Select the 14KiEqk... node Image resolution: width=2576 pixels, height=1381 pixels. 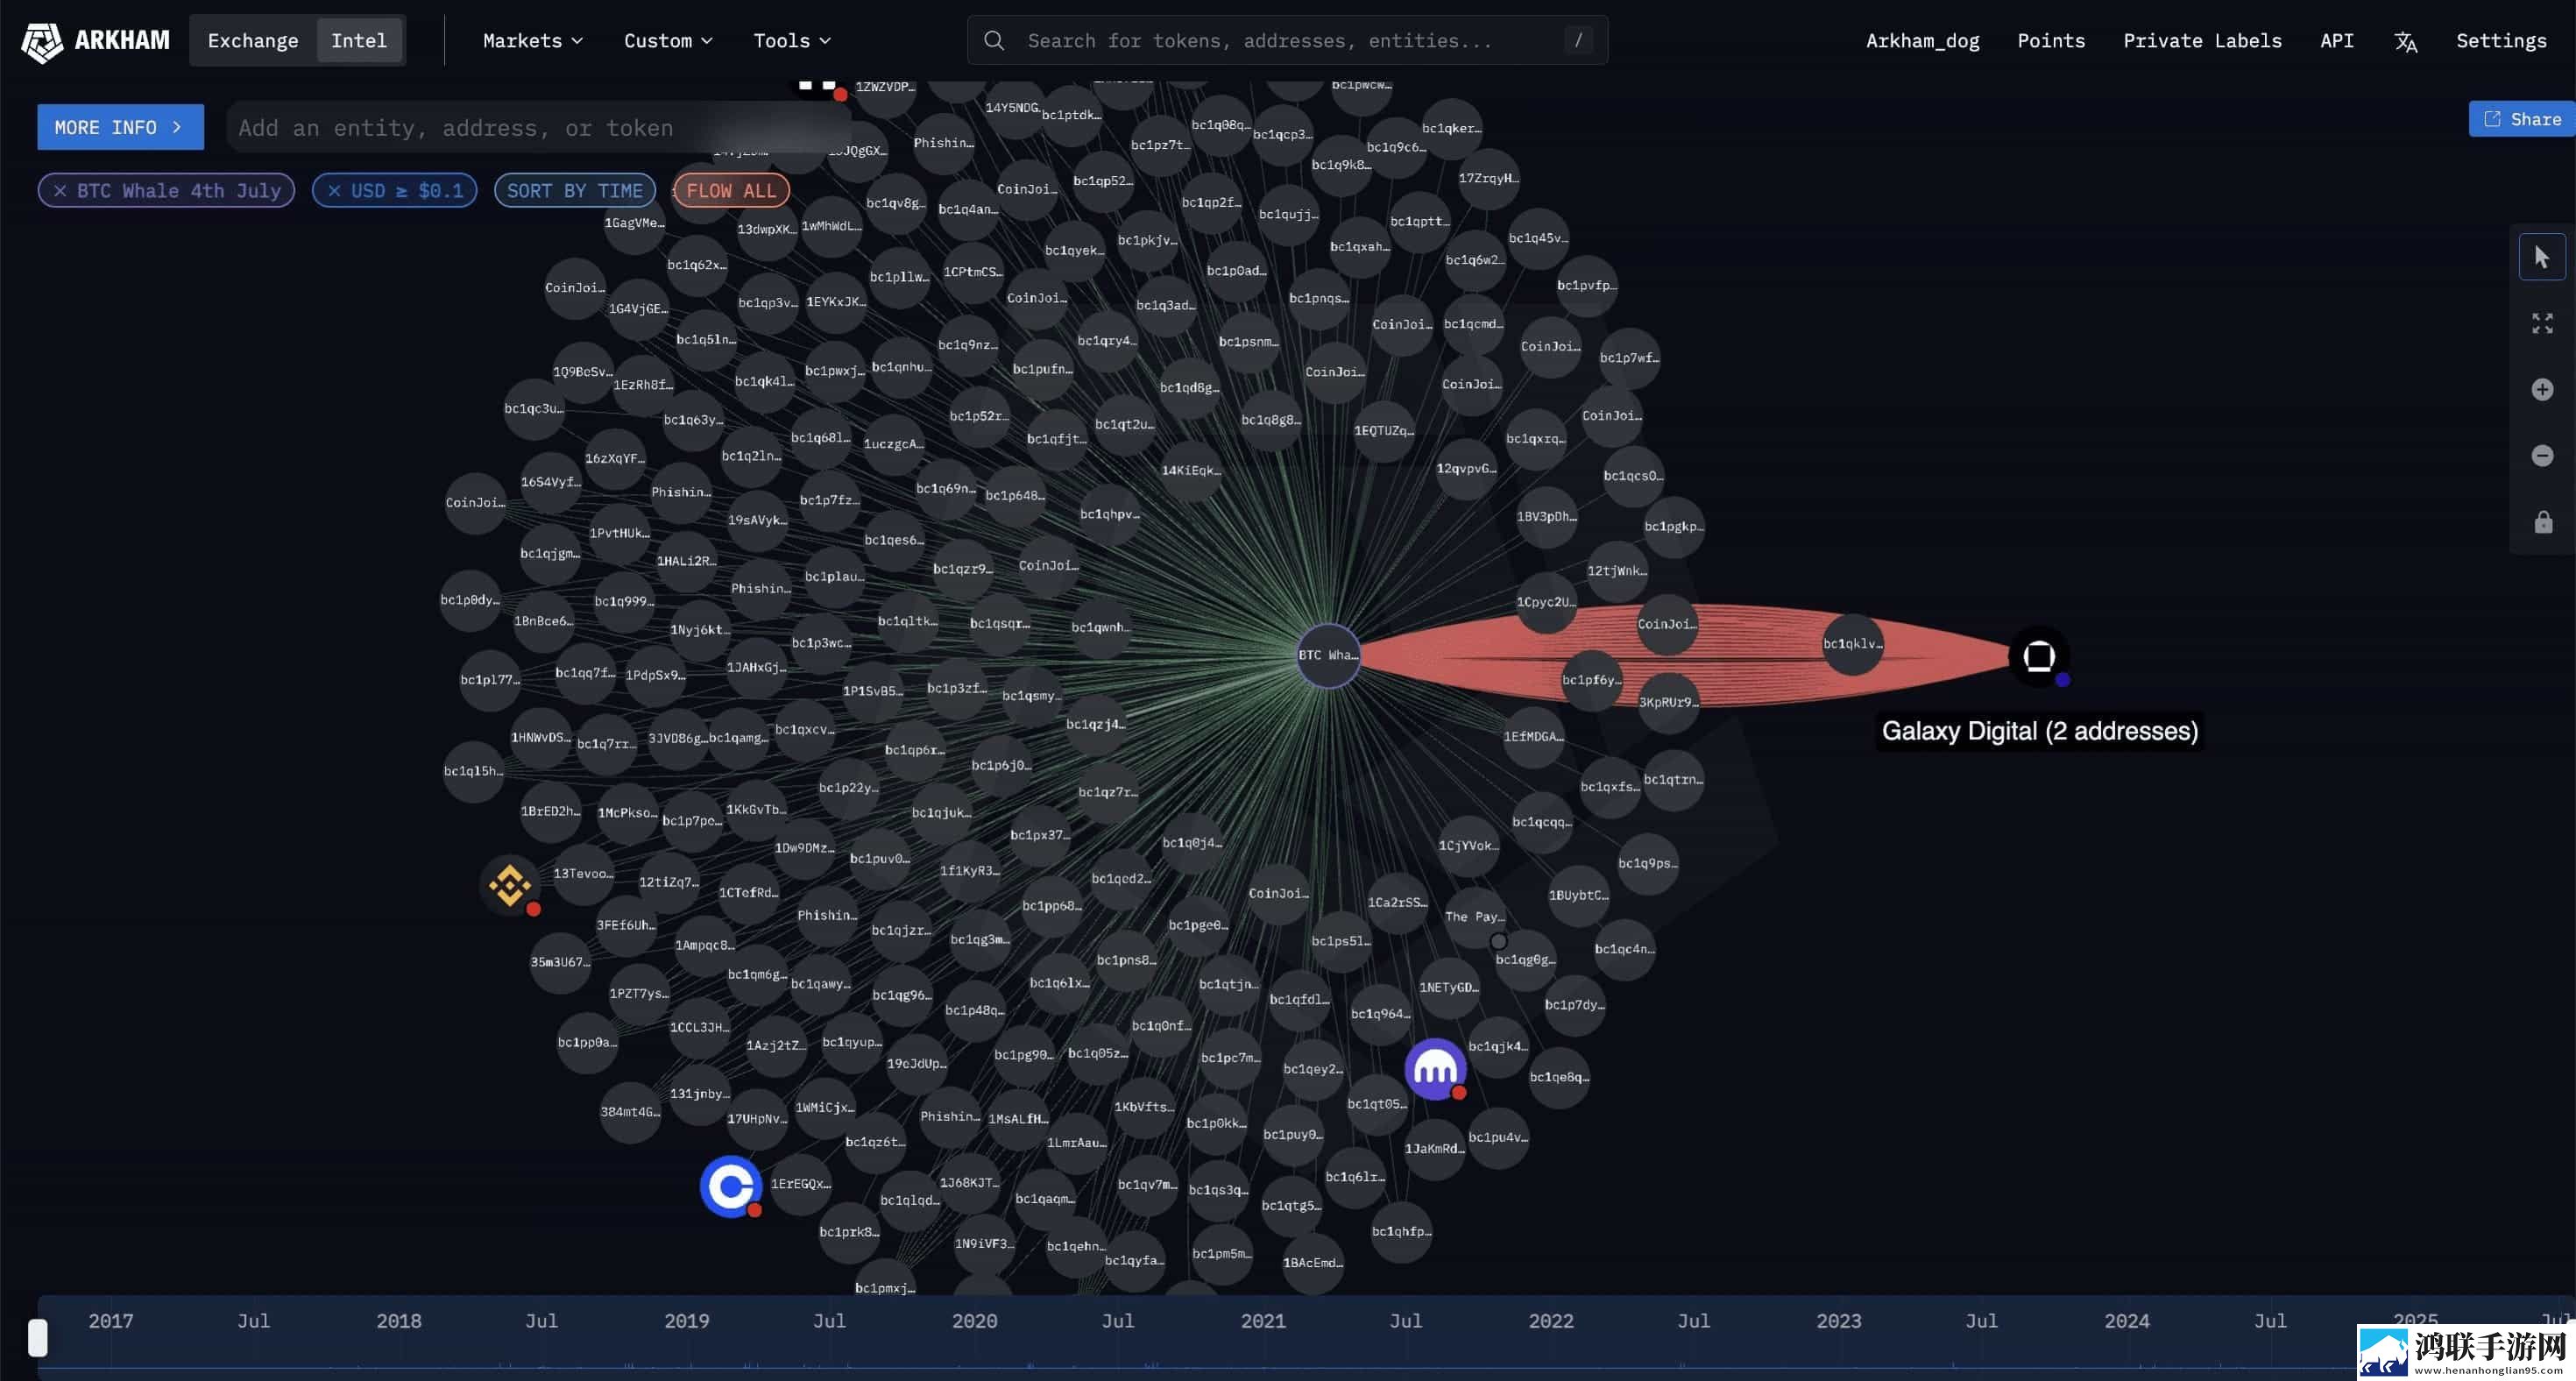click(x=1190, y=471)
